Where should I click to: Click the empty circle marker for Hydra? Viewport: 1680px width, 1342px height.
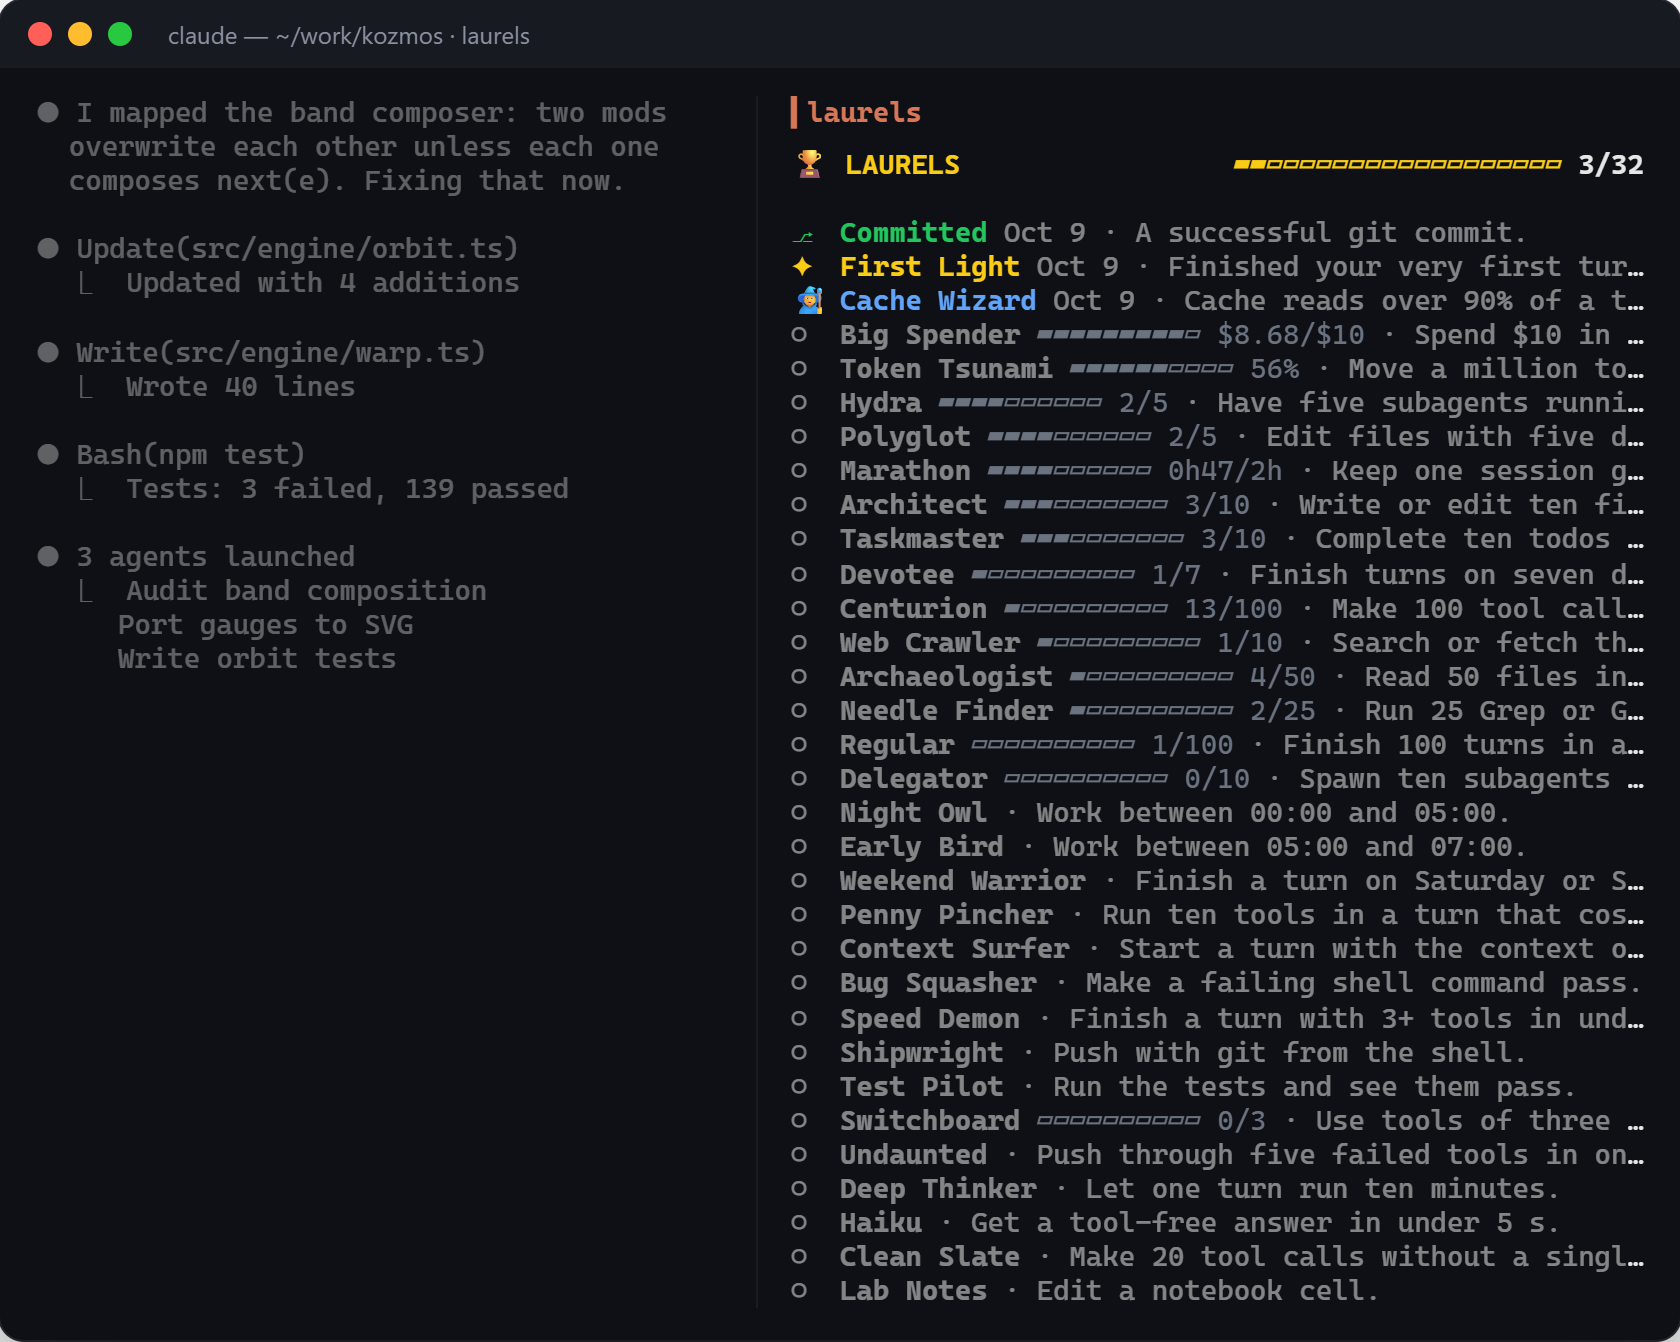pos(799,402)
